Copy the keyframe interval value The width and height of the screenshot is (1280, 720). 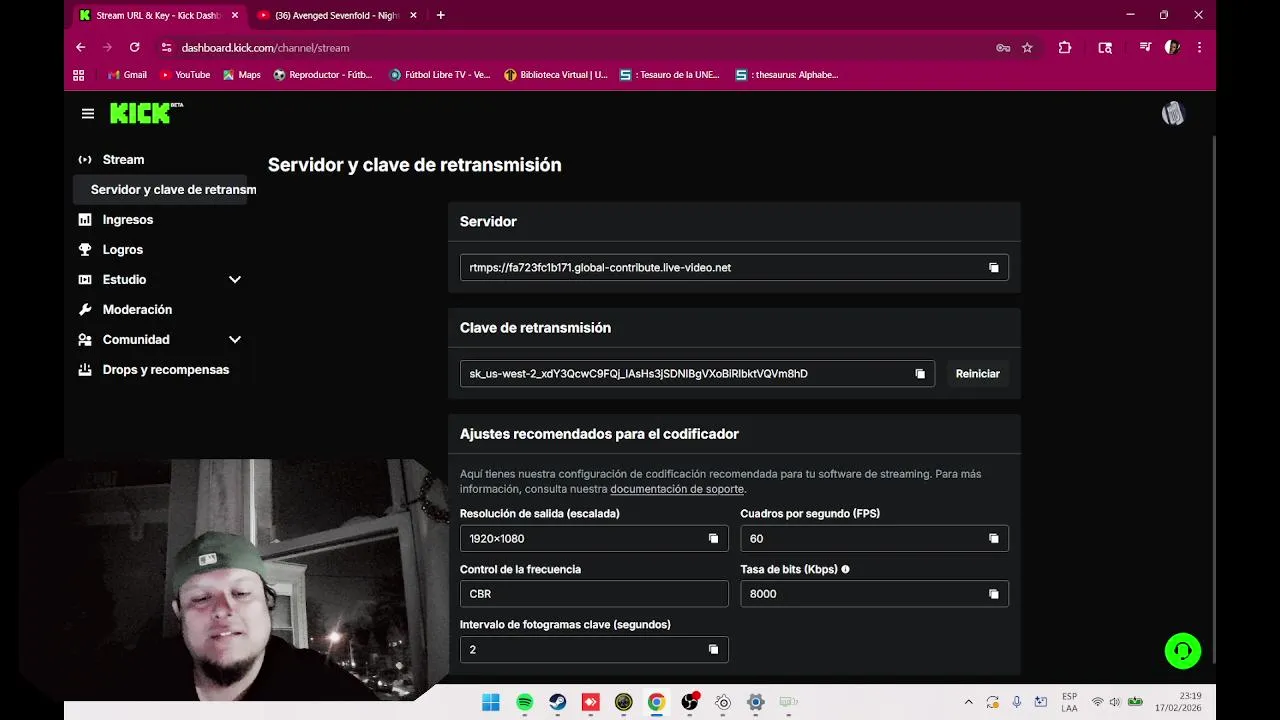click(713, 649)
